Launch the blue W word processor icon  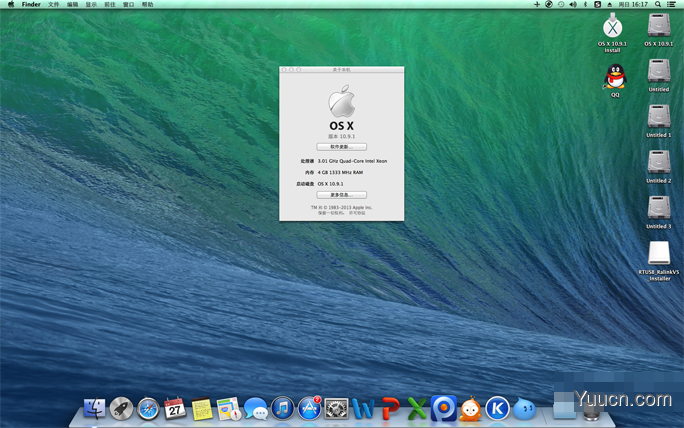[x=363, y=409]
